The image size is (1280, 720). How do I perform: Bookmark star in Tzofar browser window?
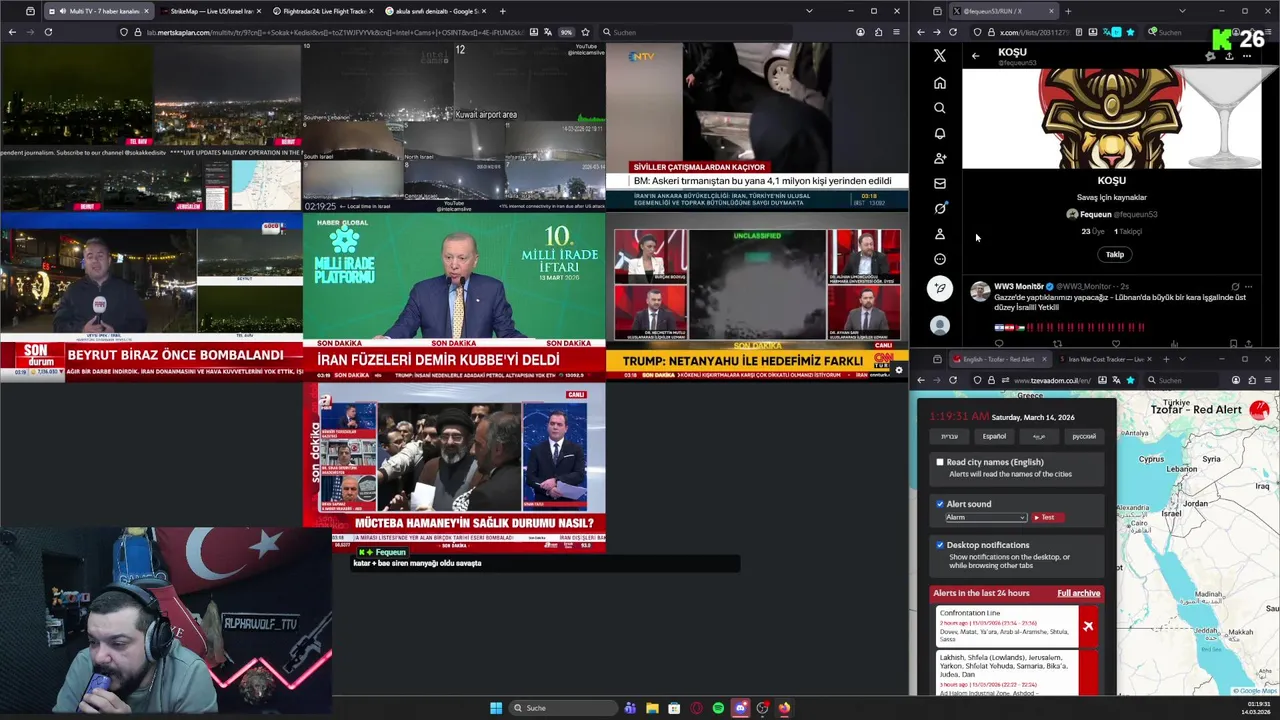(x=1130, y=380)
